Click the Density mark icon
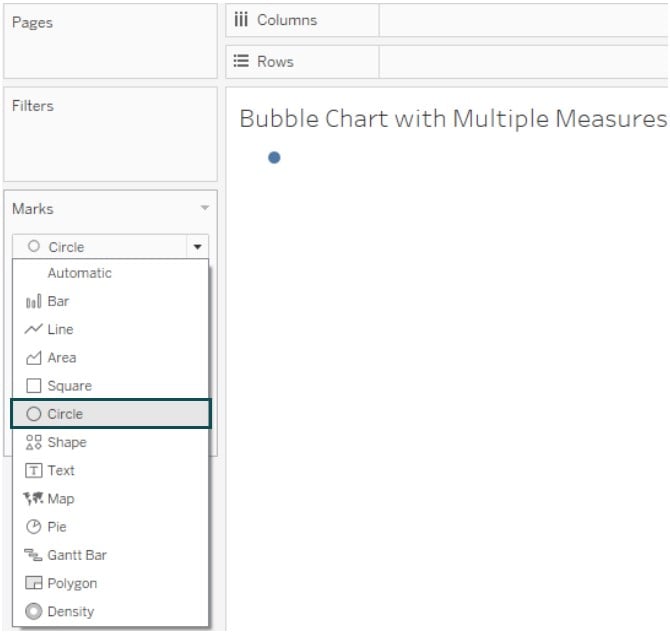The height and width of the screenshot is (637, 670). pyautogui.click(x=33, y=611)
